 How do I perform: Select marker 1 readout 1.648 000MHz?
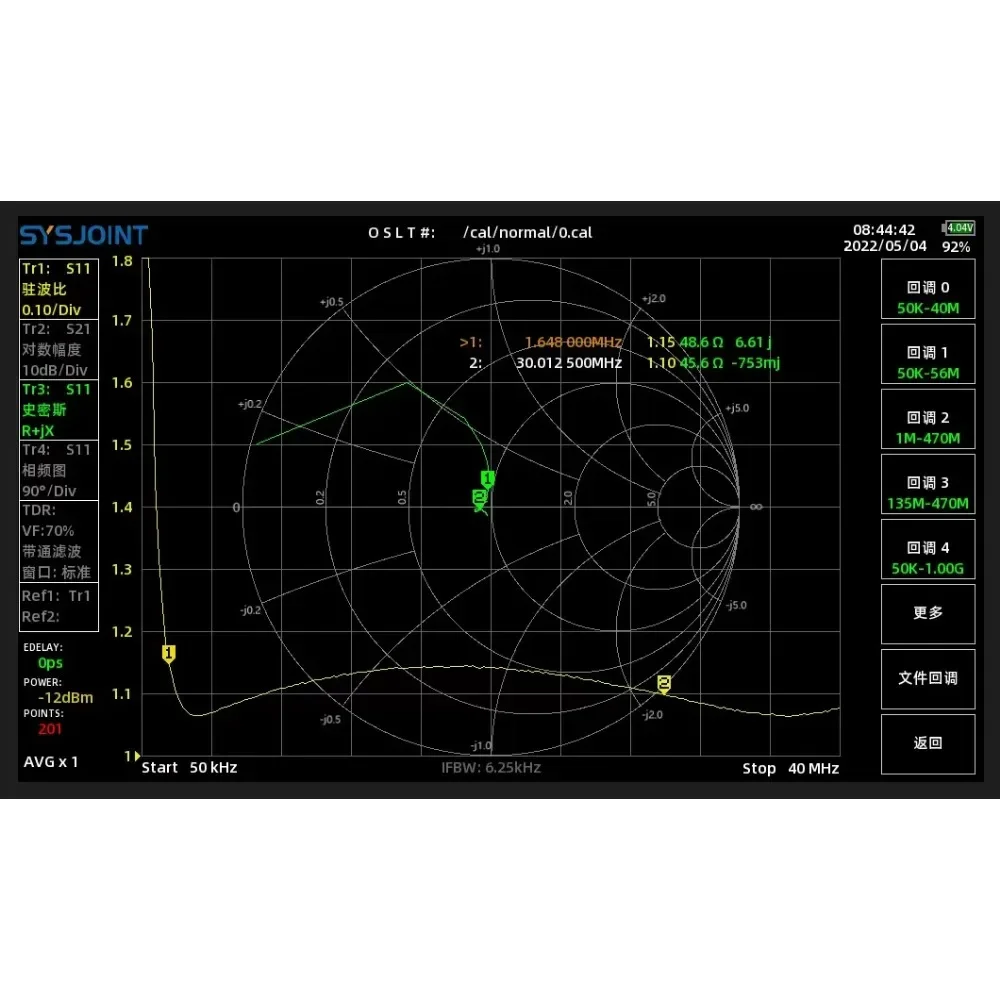[x=573, y=342]
